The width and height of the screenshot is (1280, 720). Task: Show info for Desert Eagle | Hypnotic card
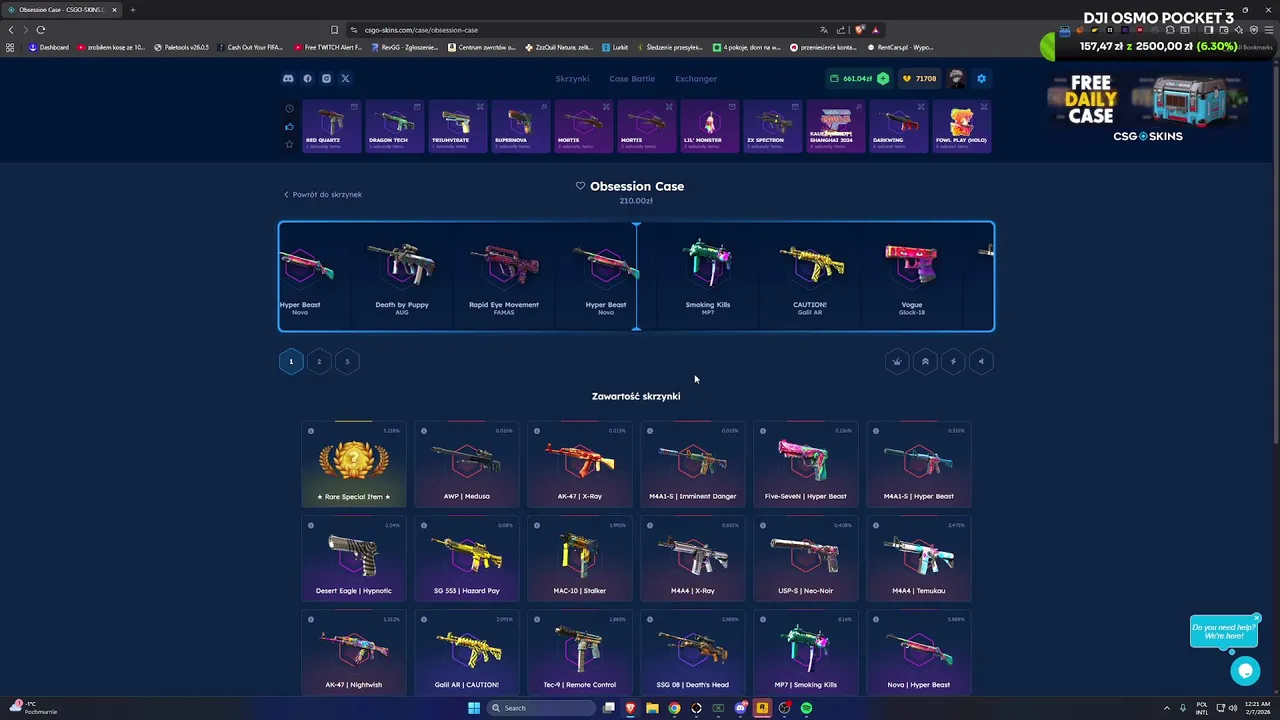[x=311, y=525]
